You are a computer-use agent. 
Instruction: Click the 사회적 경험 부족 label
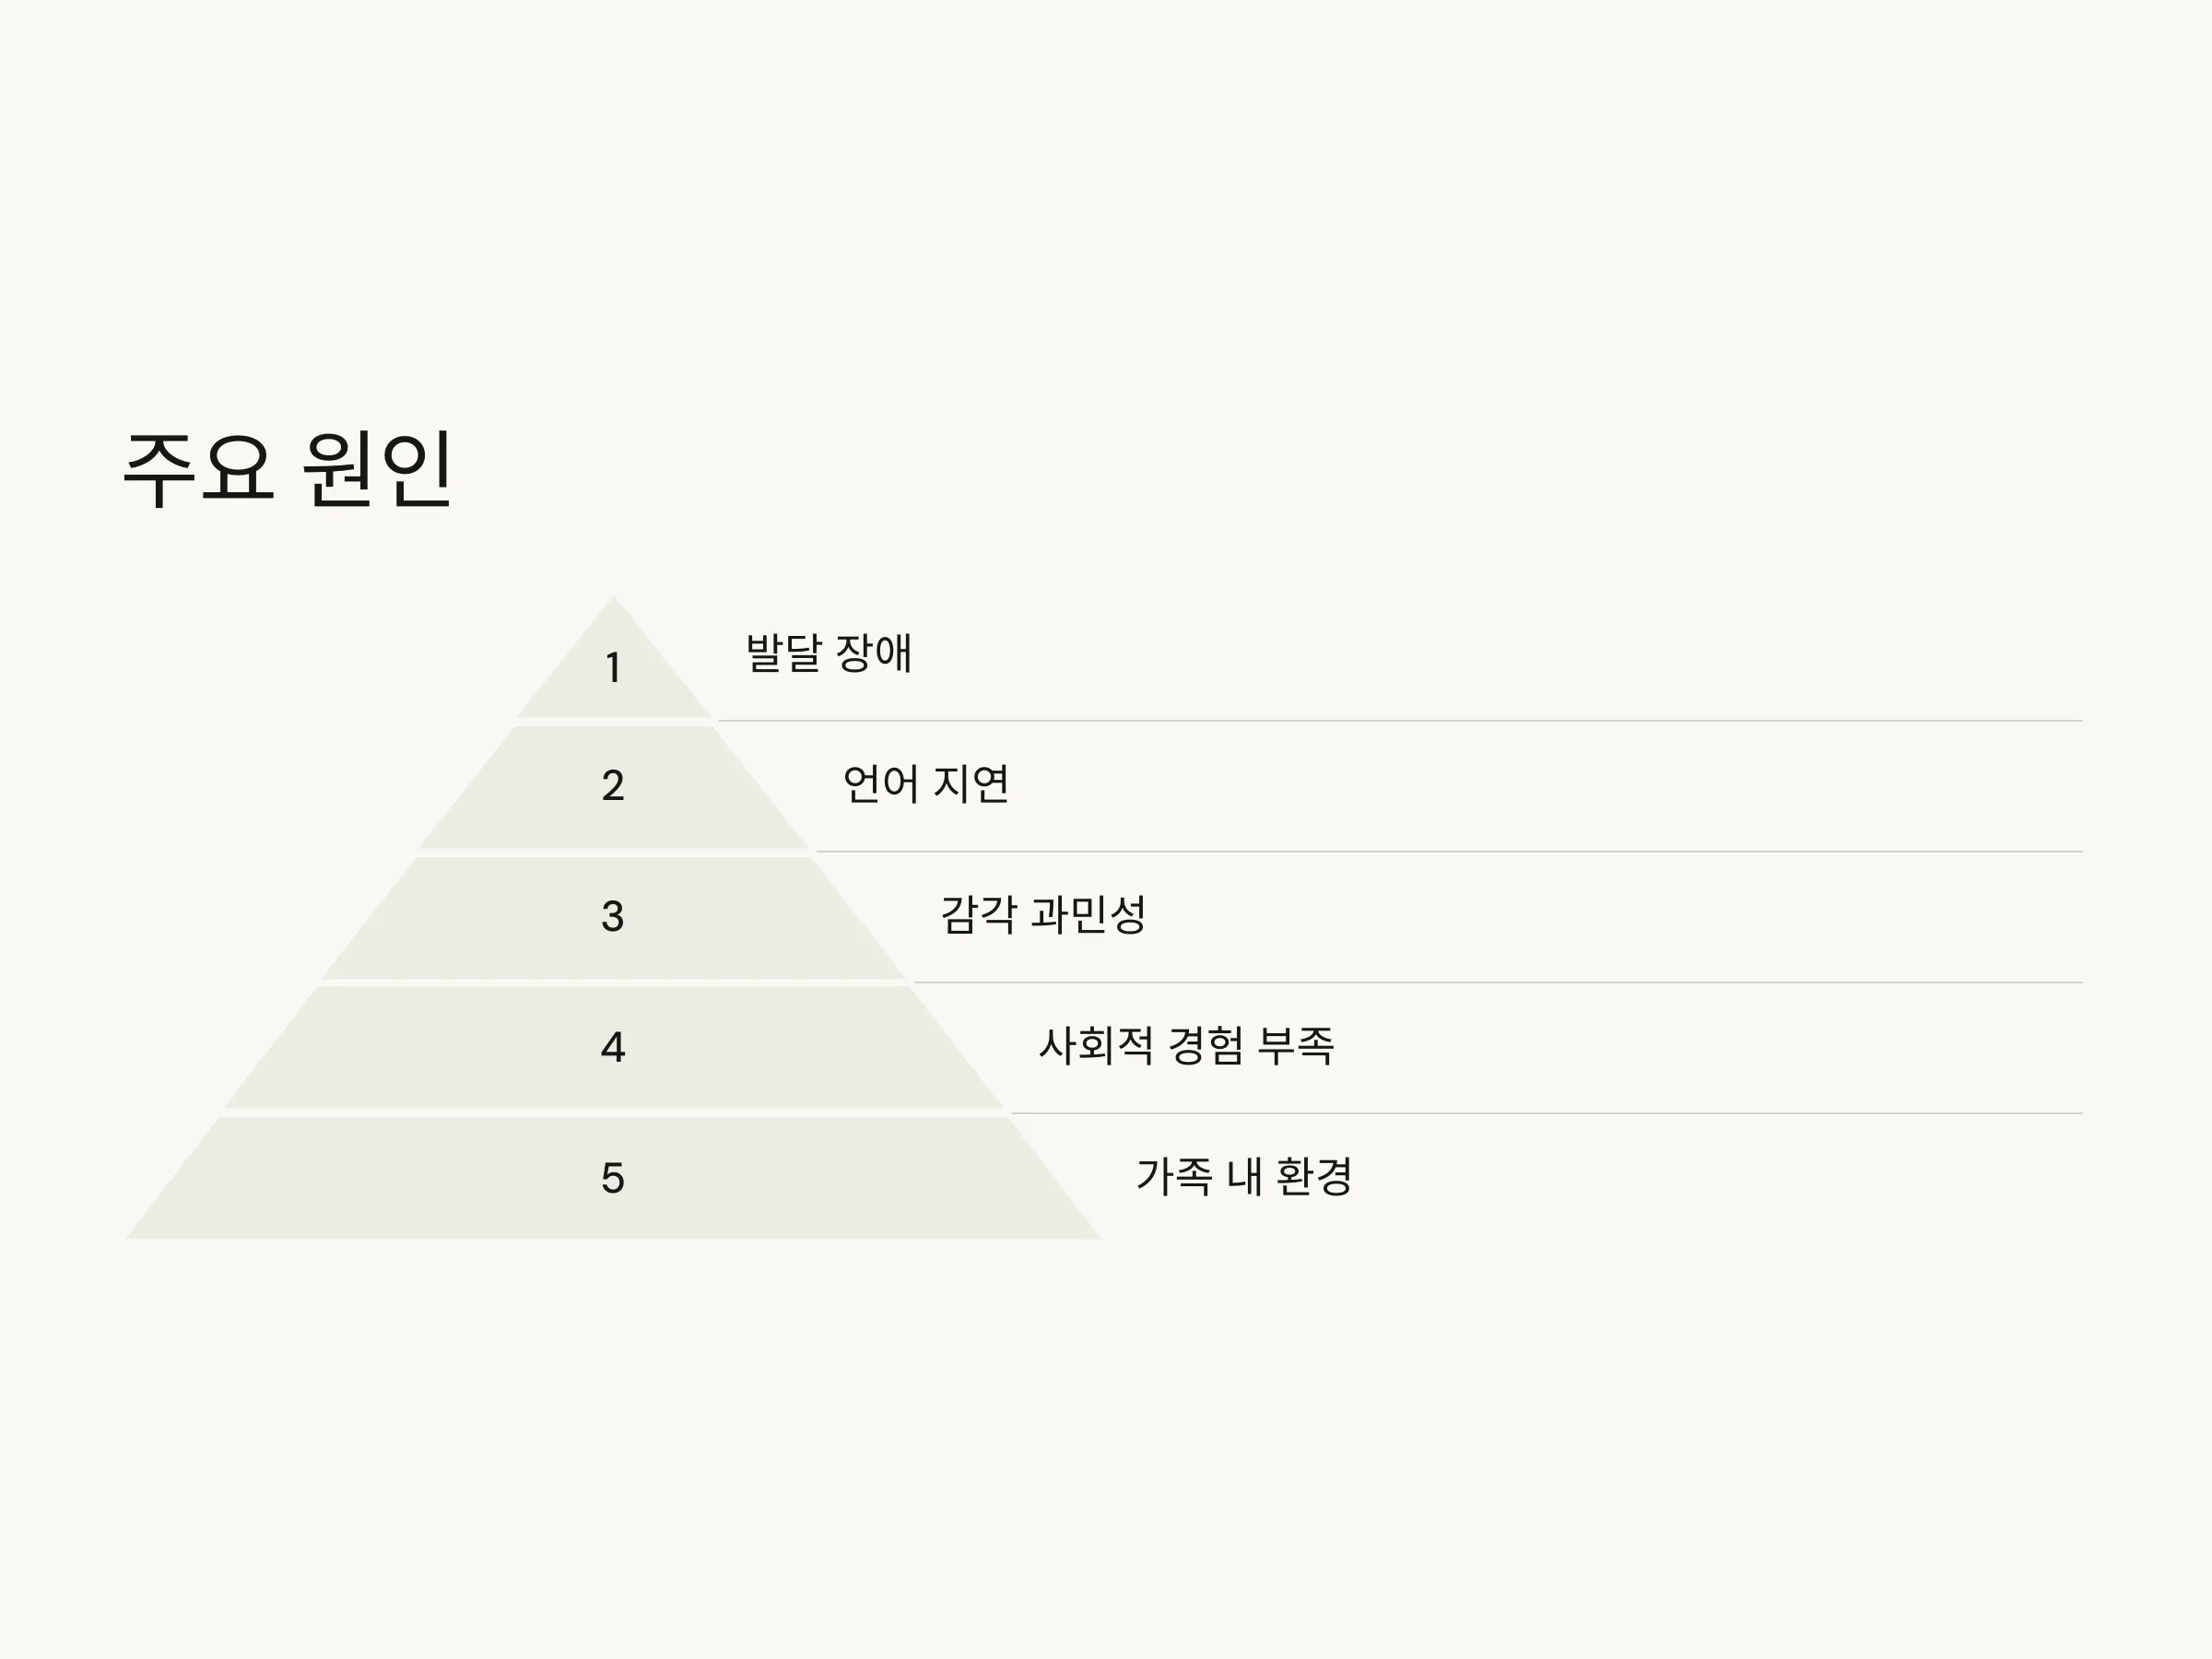1187,1046
